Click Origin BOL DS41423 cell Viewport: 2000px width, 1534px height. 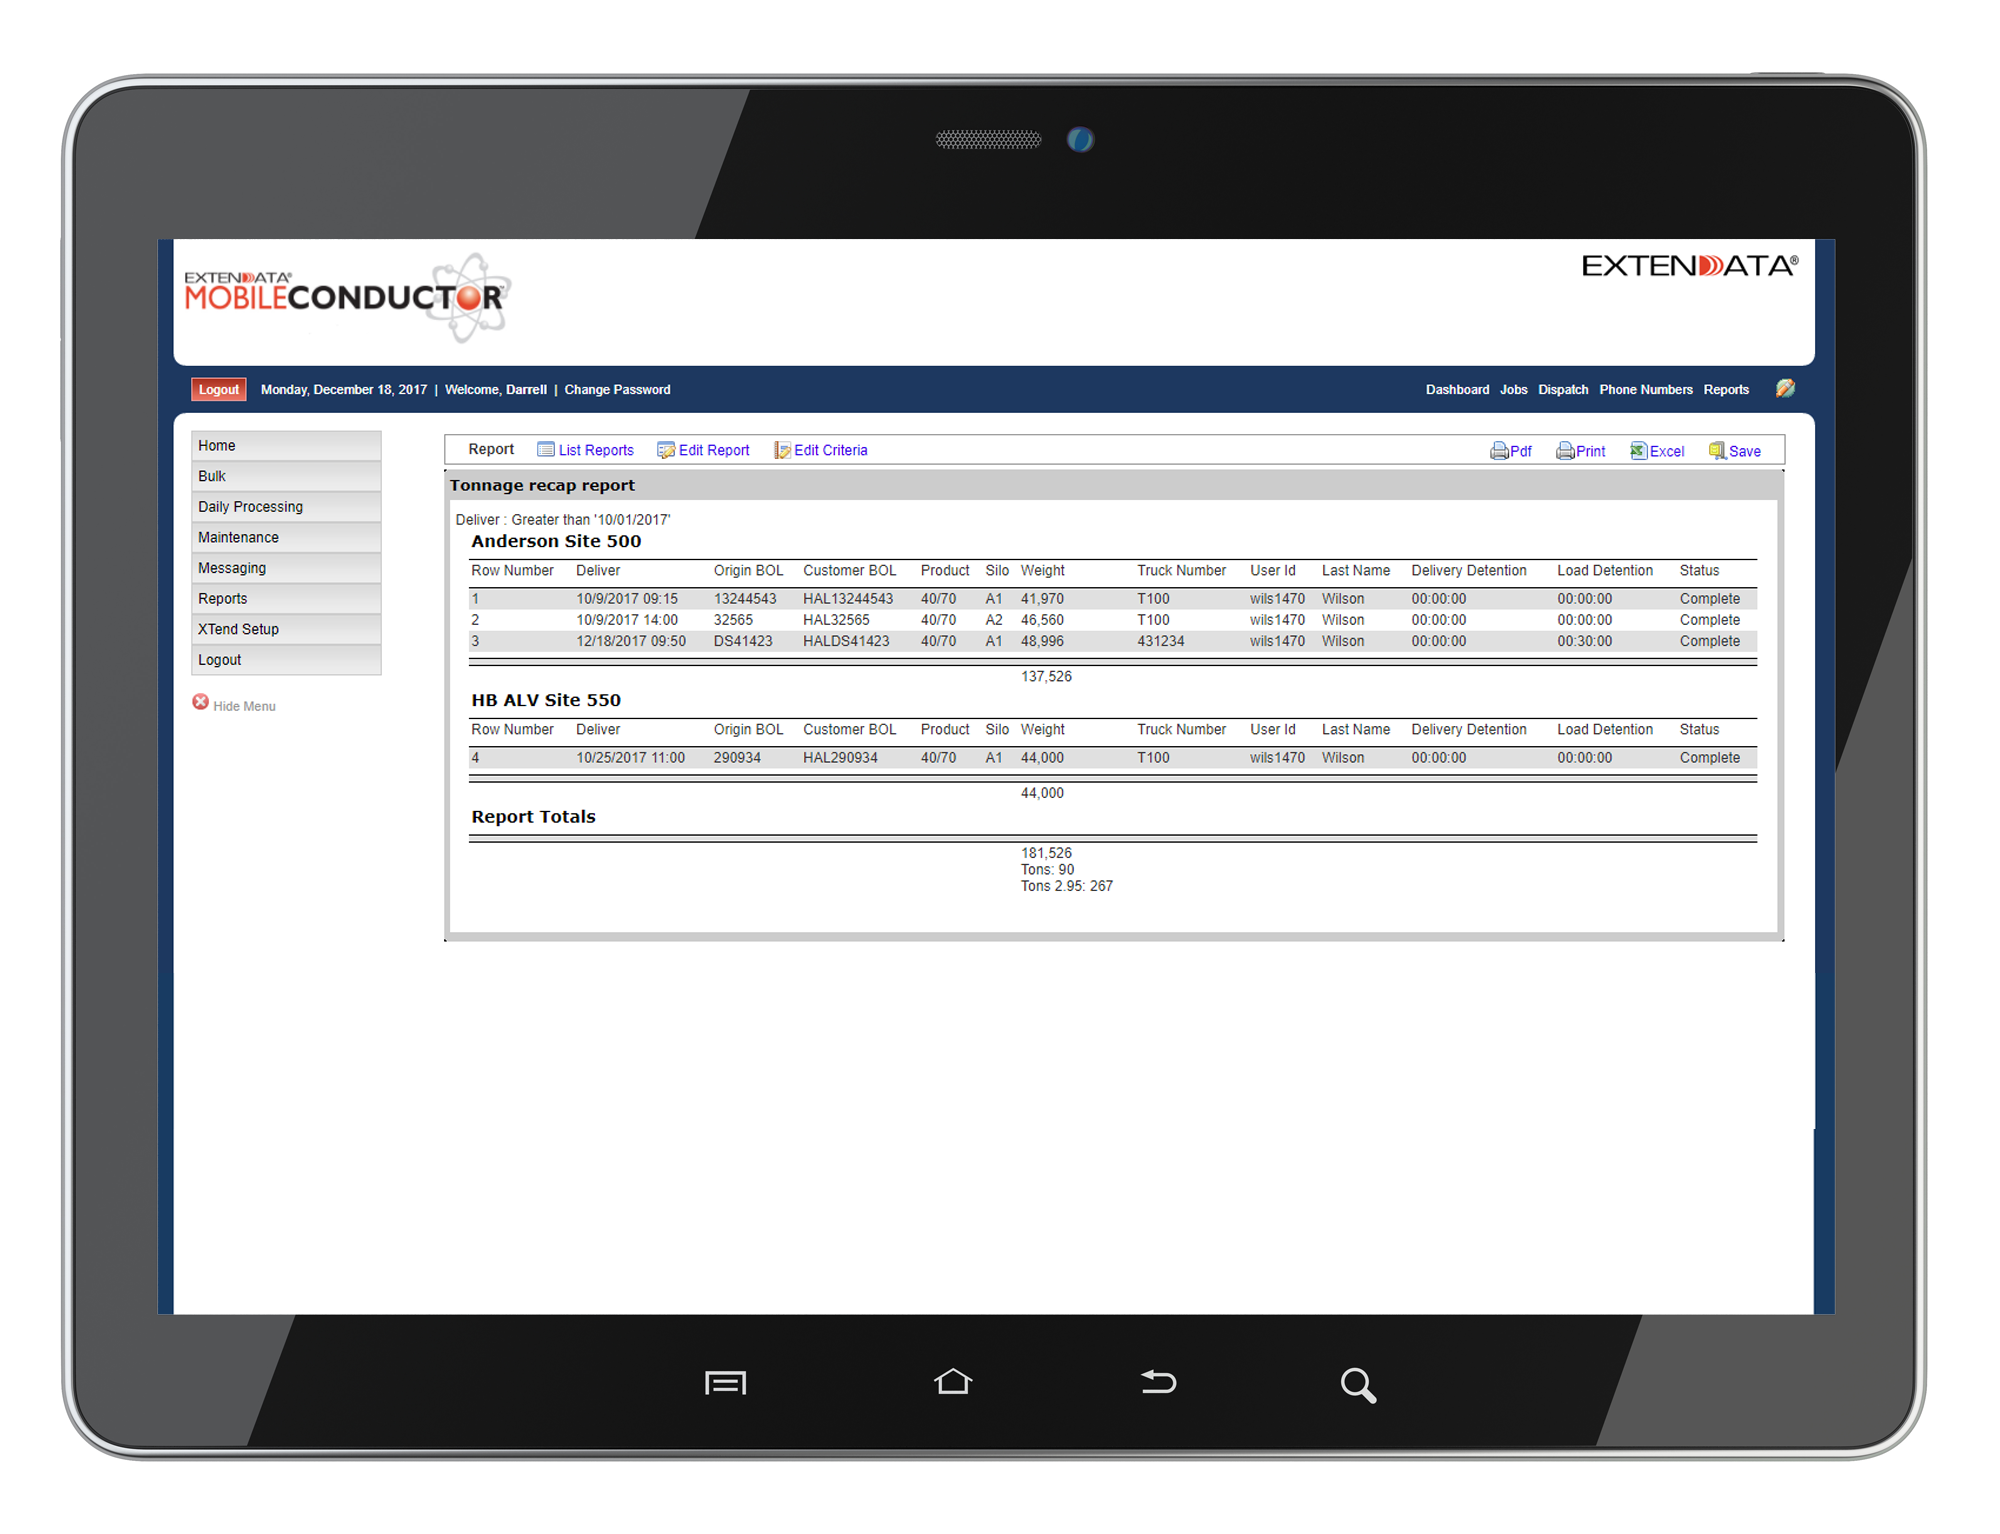tap(743, 641)
